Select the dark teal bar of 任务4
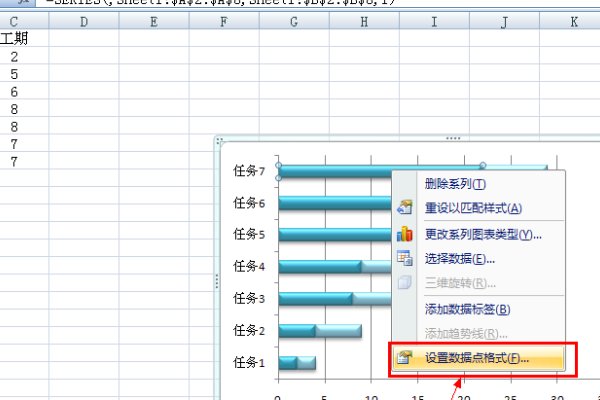Screen dimensions: 600x400 pos(320,266)
